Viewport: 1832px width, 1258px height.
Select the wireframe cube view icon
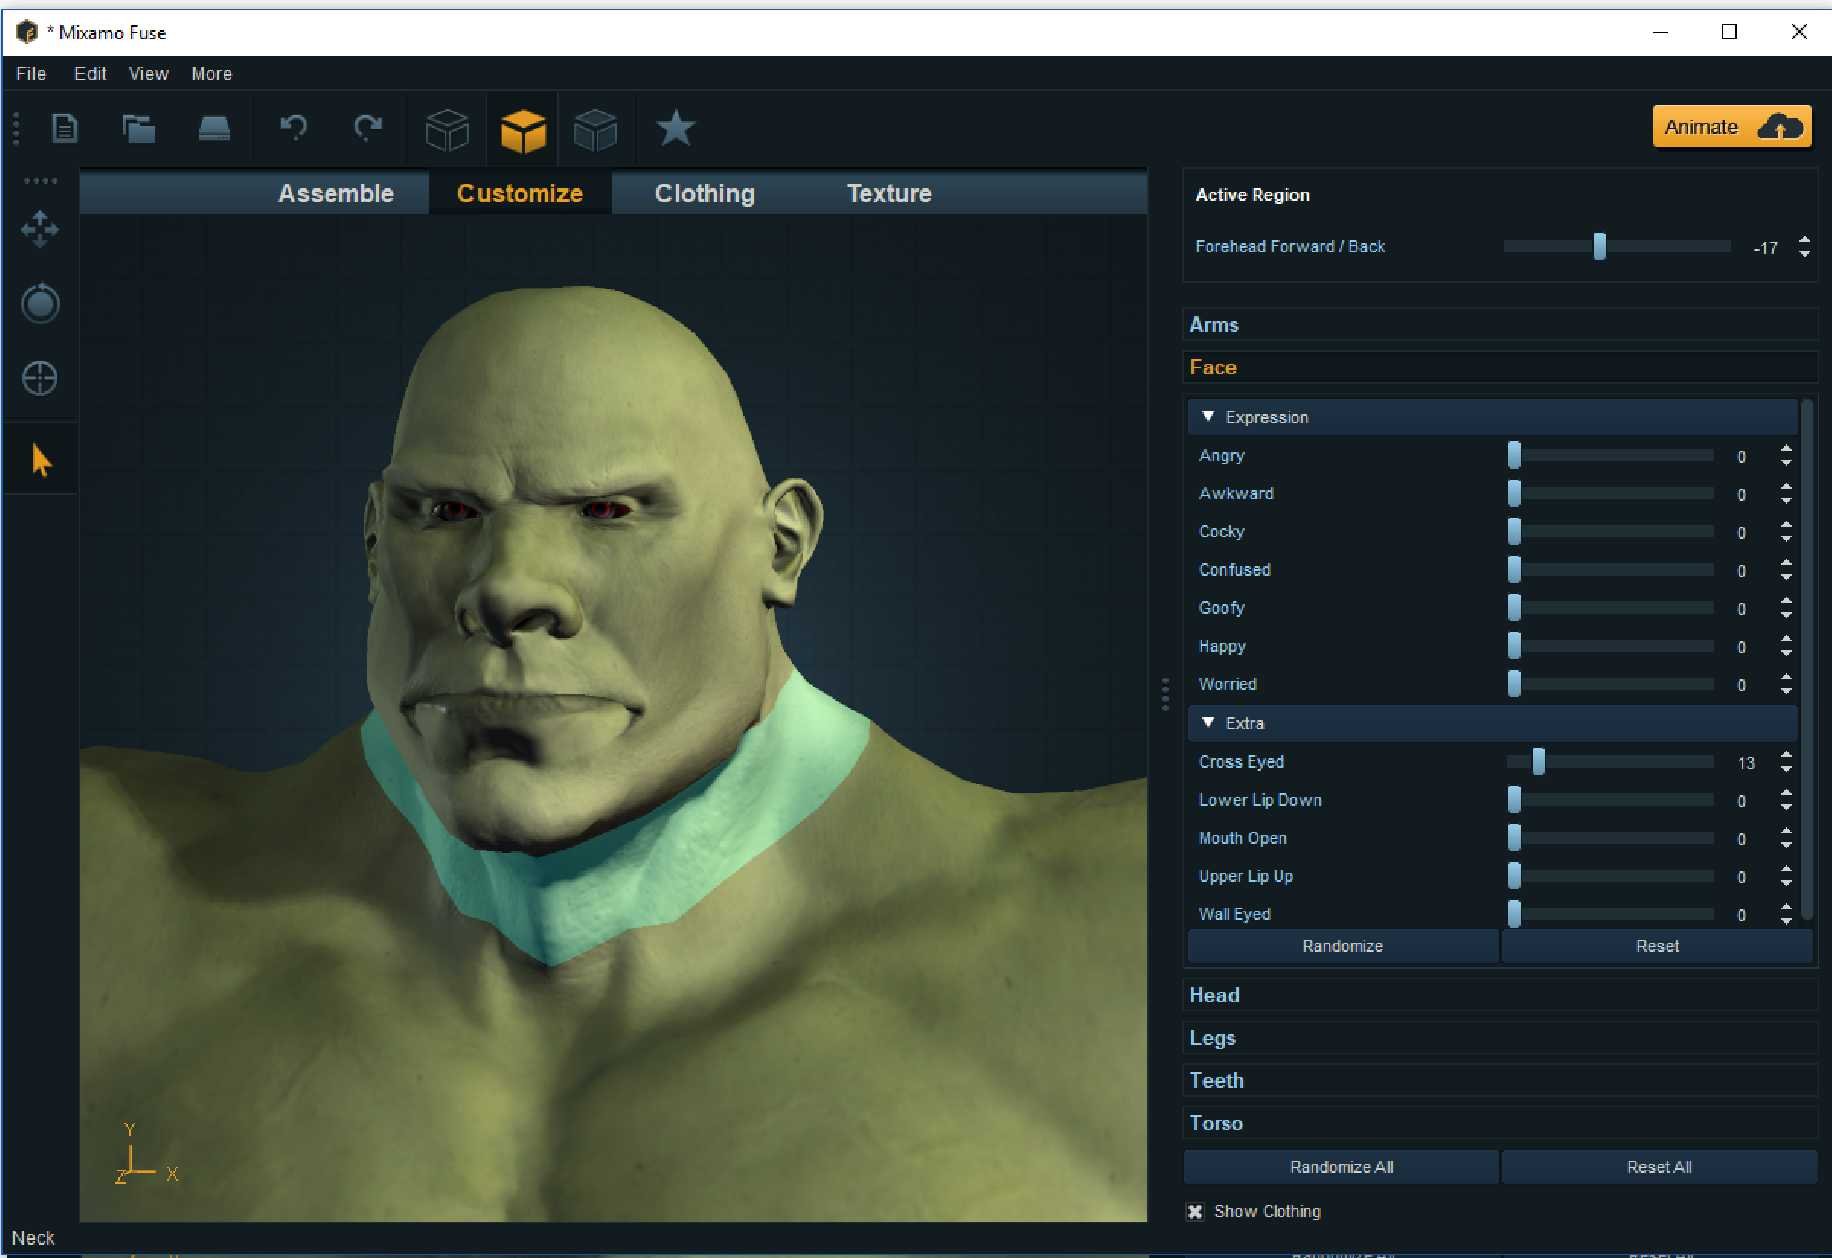tap(447, 130)
